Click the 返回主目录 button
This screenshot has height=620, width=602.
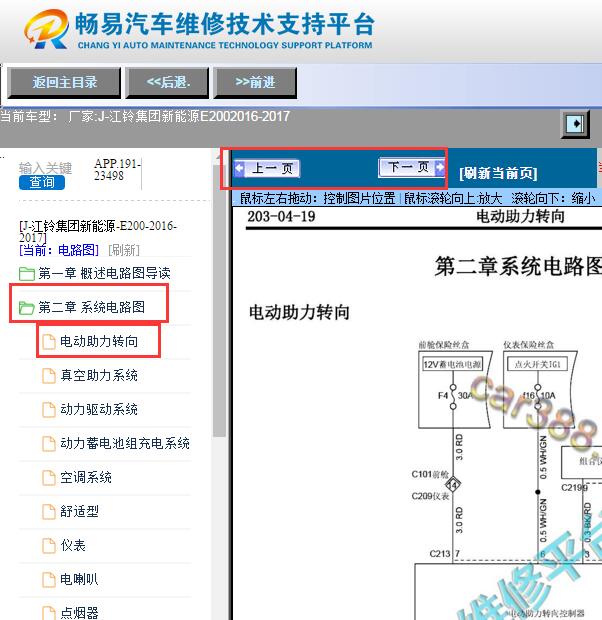[64, 83]
